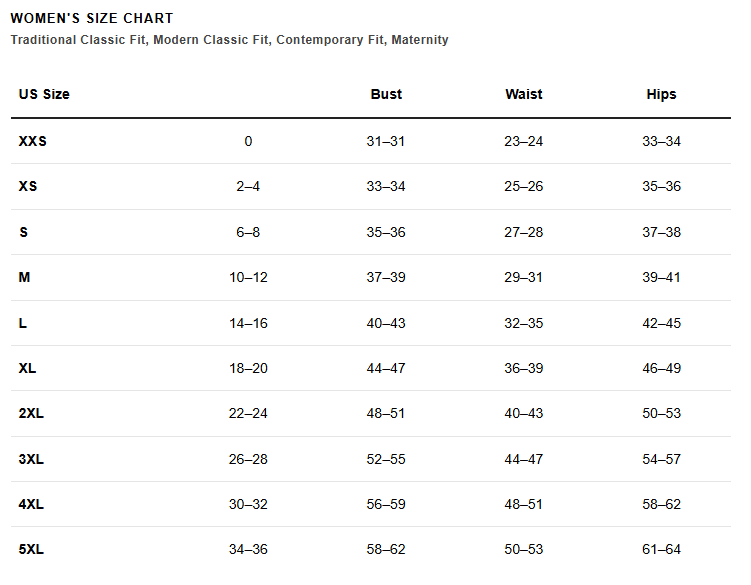This screenshot has height=585, width=751.
Task: Click waist measurement 50–53
Action: [x=523, y=549]
